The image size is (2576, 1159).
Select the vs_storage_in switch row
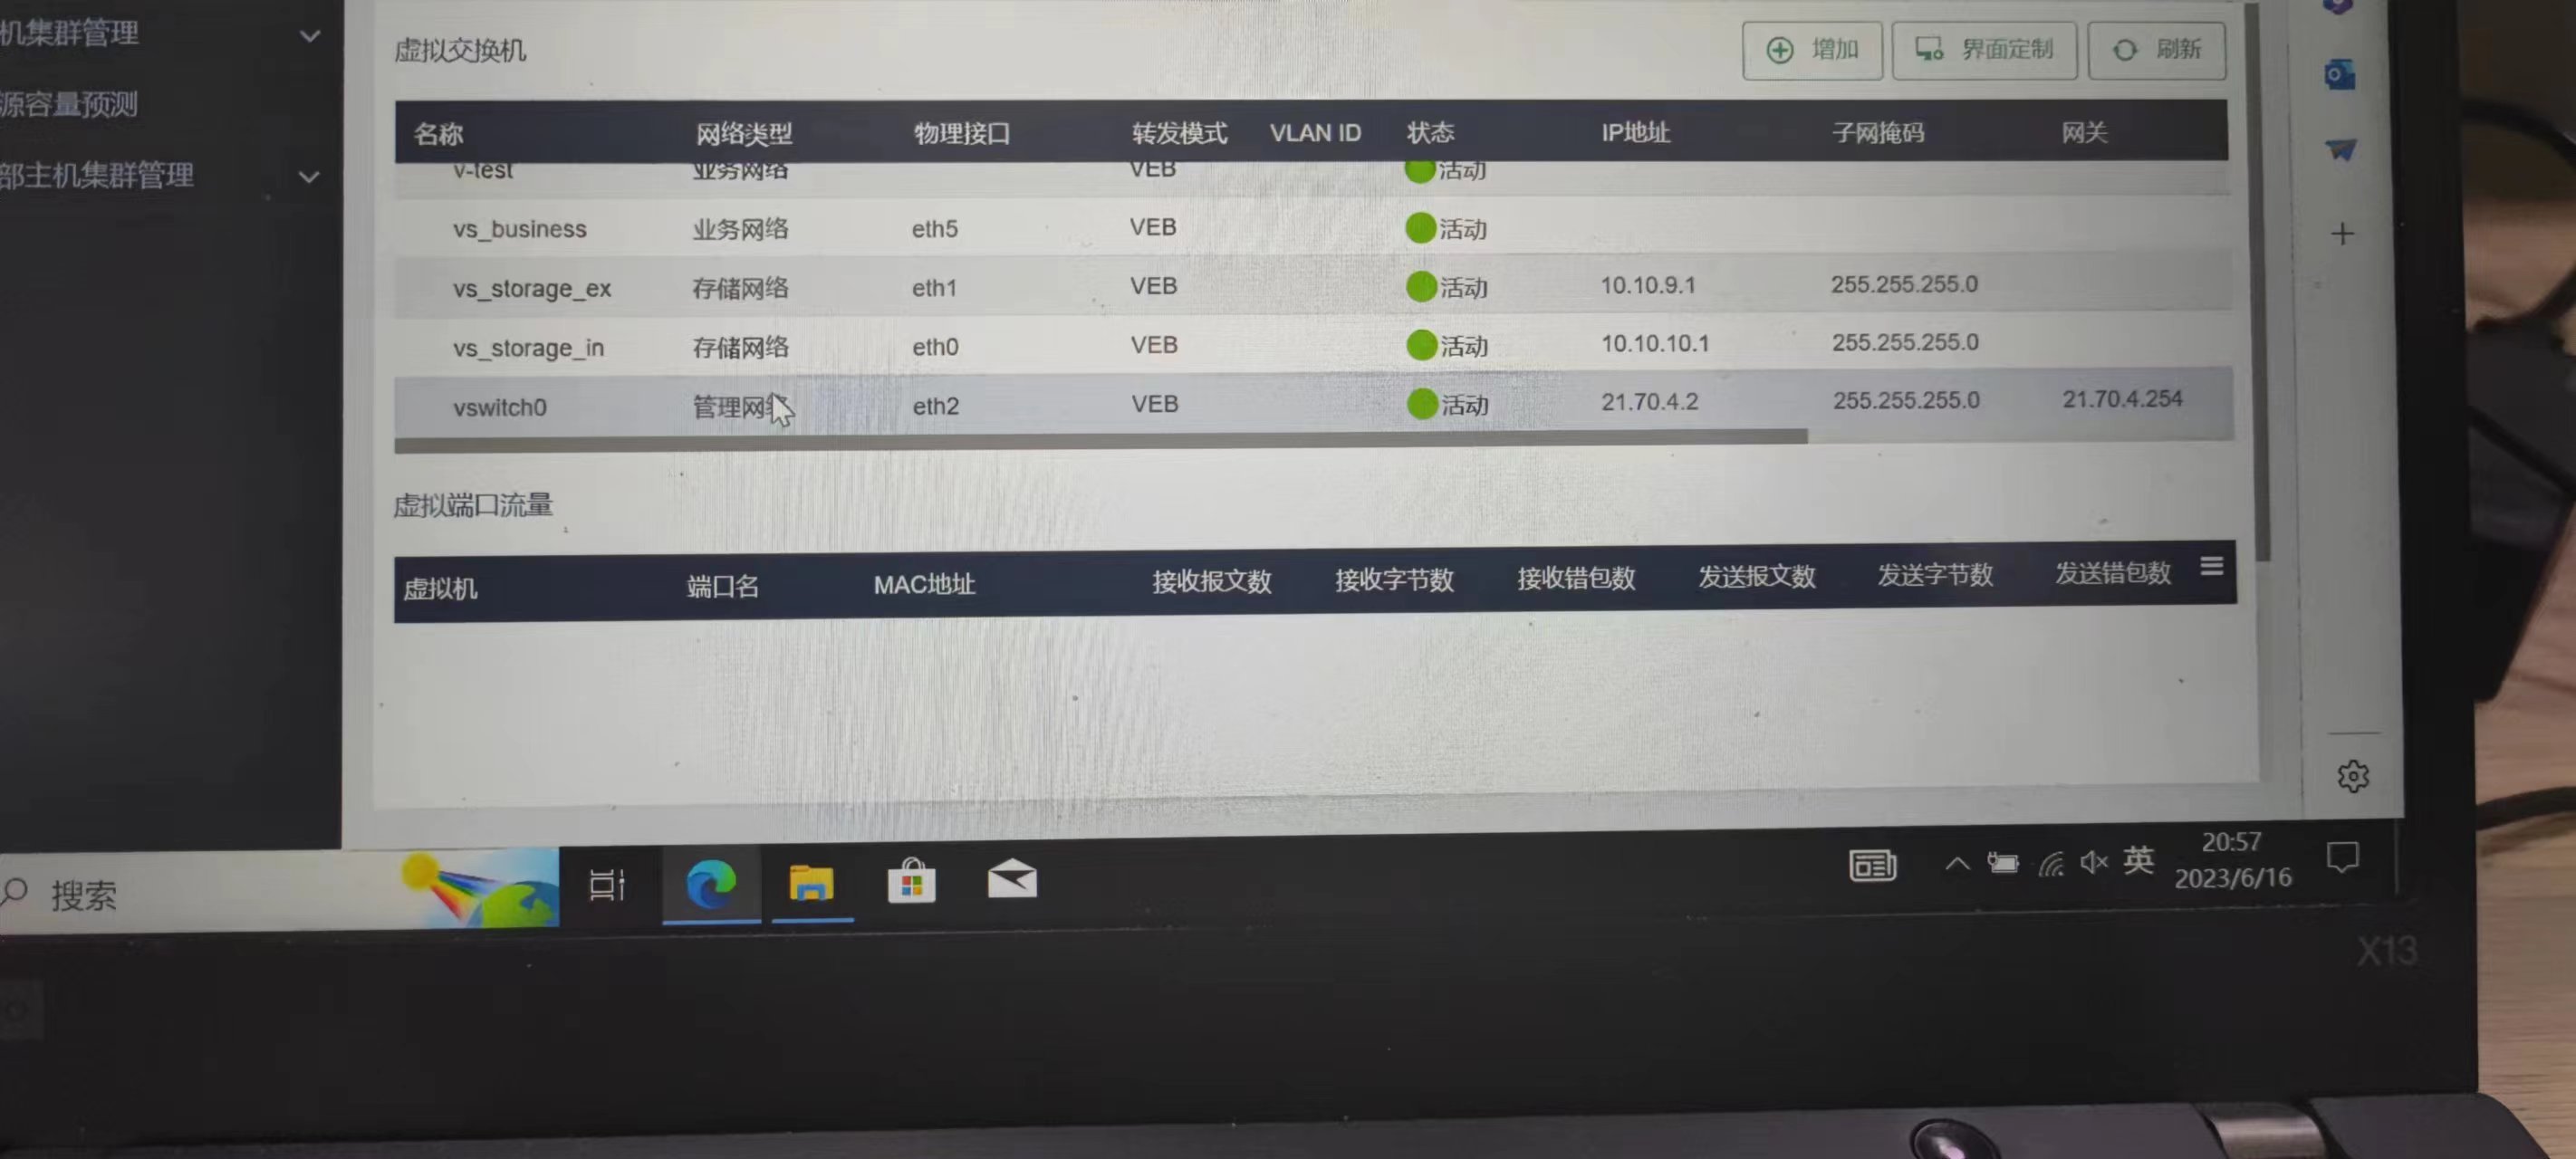coord(528,348)
